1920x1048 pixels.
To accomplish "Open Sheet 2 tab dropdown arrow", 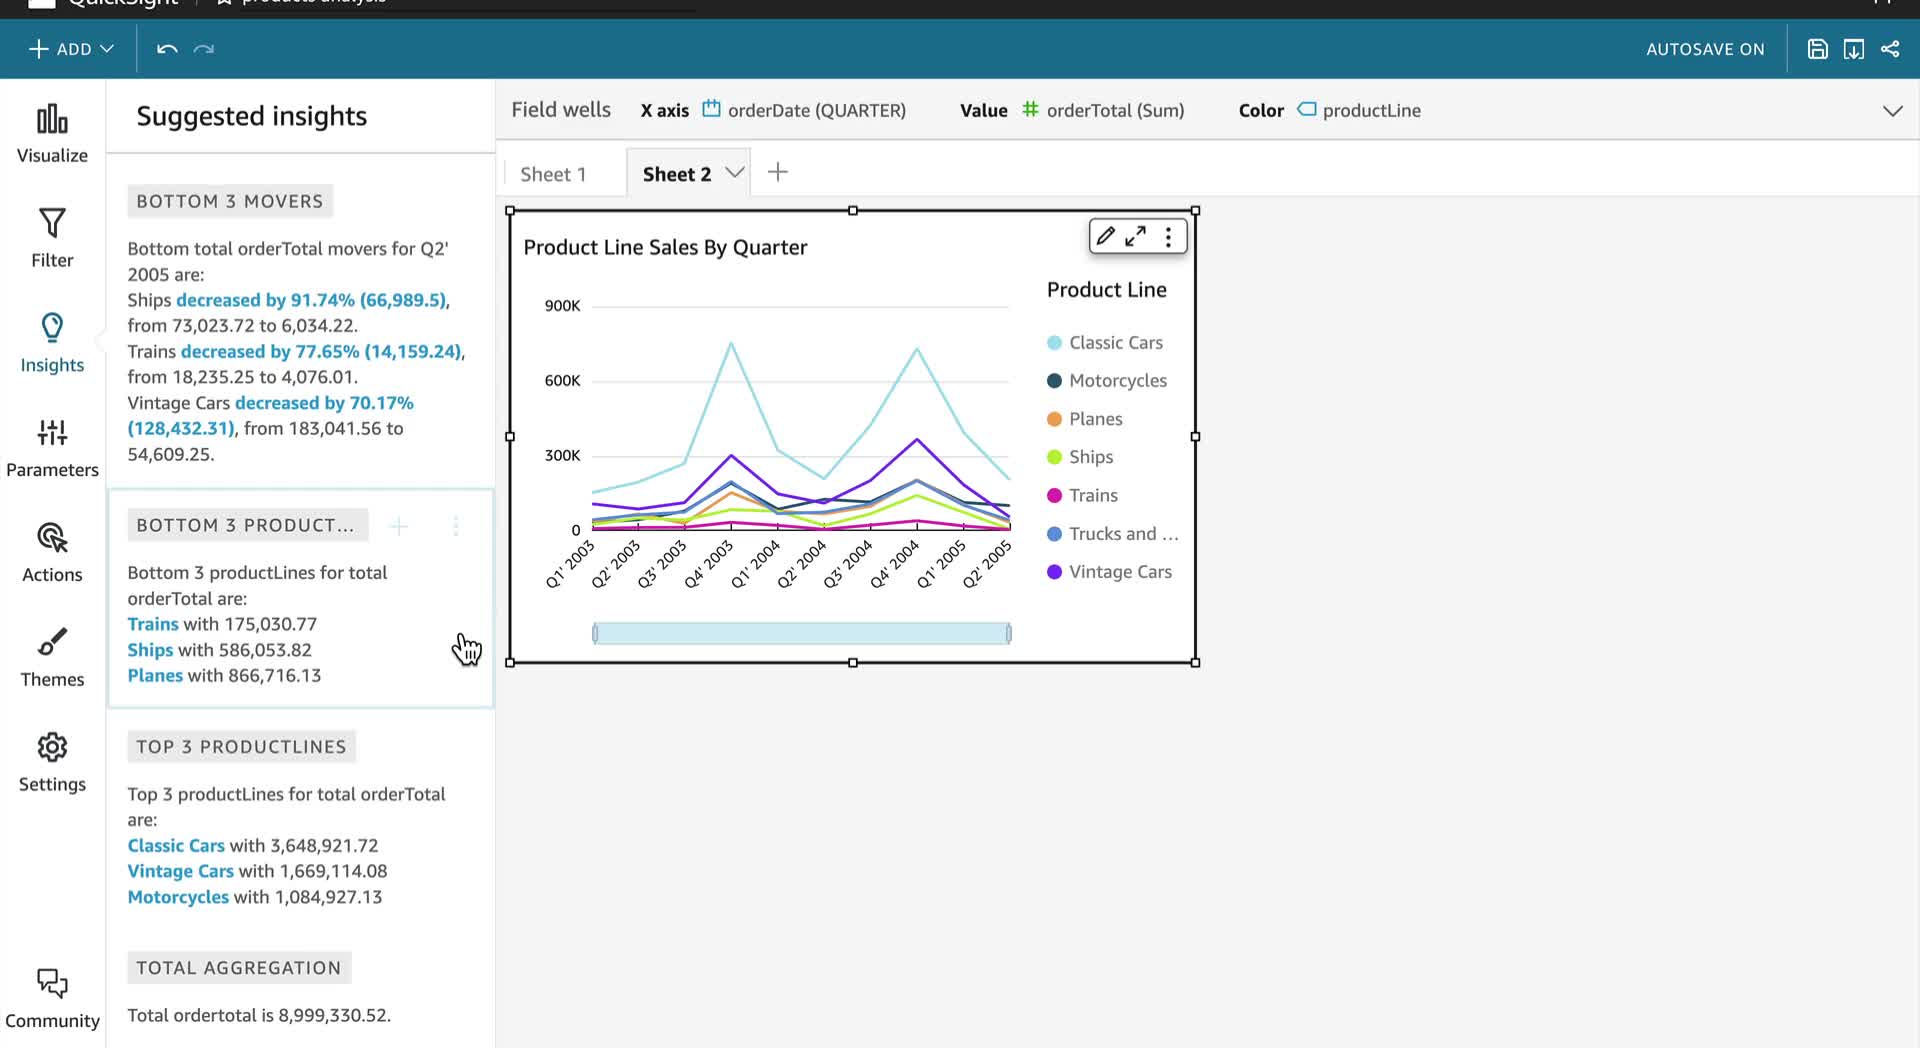I will 735,173.
